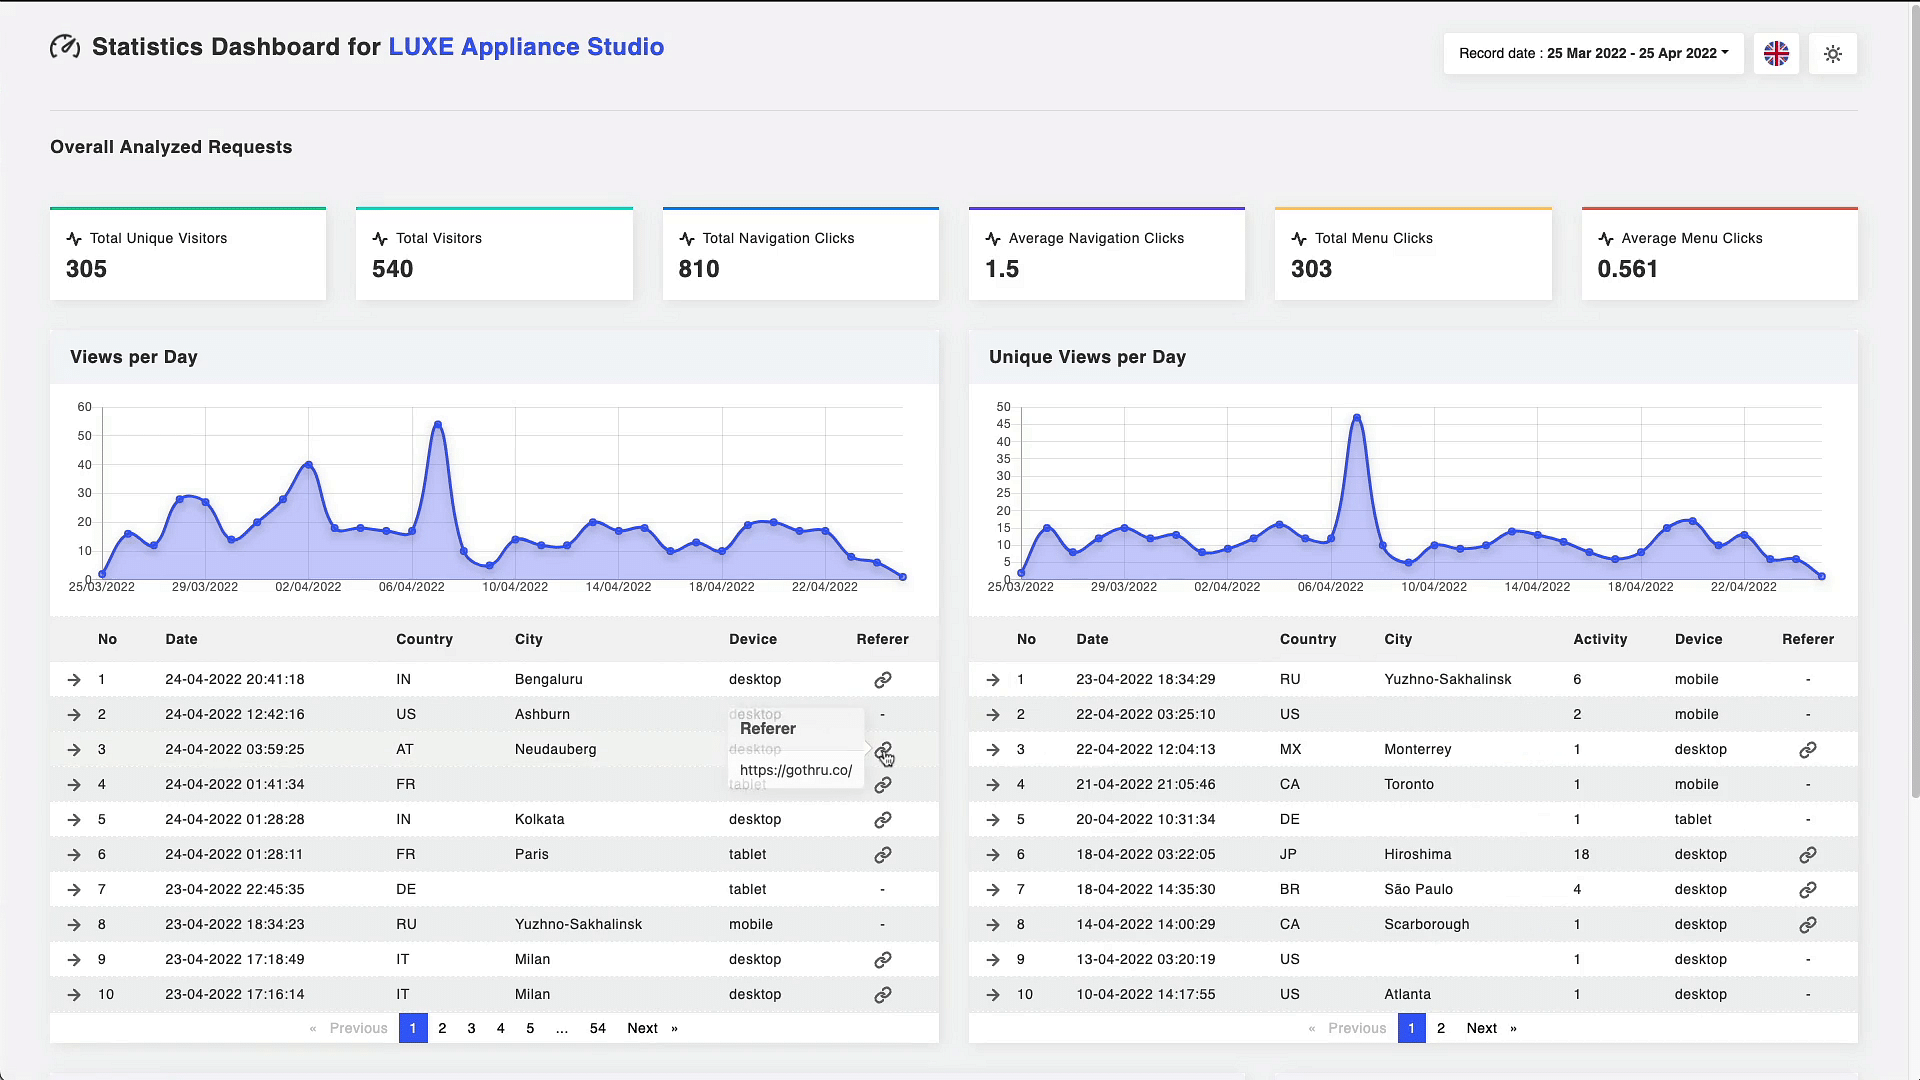The width and height of the screenshot is (1920, 1080).
Task: Expand views row 8 Yuzhno-Sakhalinsk arrow
Action: 74,925
